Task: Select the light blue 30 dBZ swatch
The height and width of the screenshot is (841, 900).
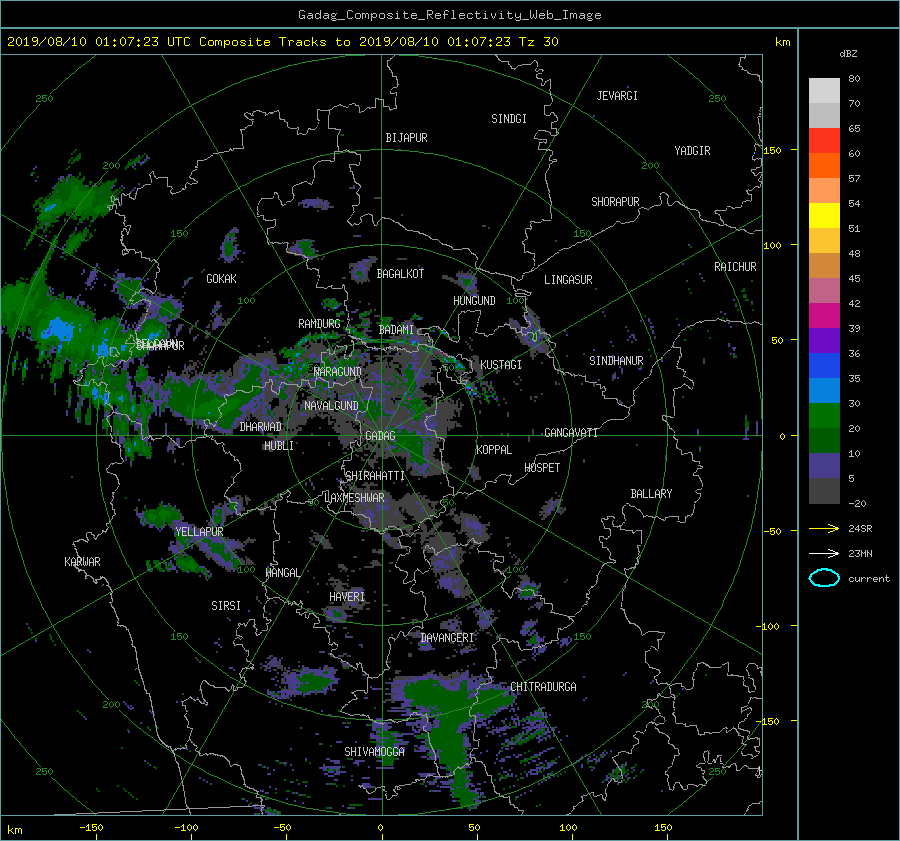Action: tap(824, 390)
